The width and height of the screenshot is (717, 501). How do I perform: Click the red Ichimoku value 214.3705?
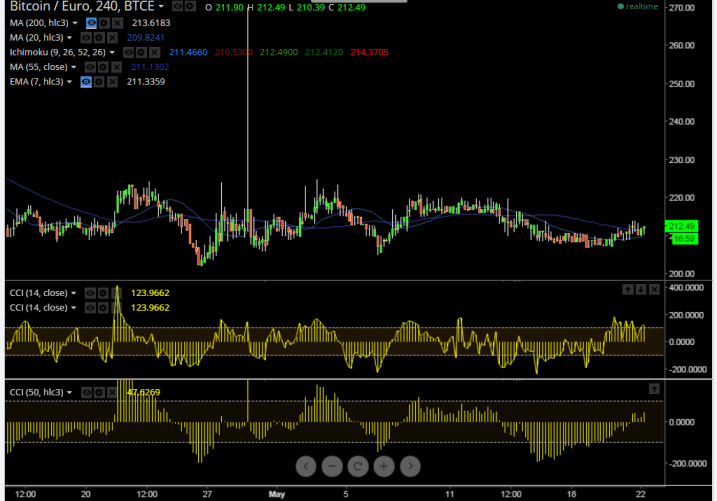tap(369, 52)
